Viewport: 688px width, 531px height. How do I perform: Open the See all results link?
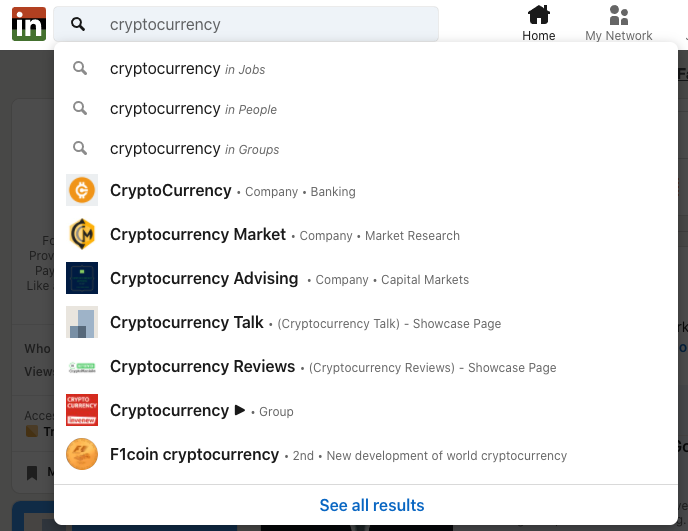tap(372, 506)
